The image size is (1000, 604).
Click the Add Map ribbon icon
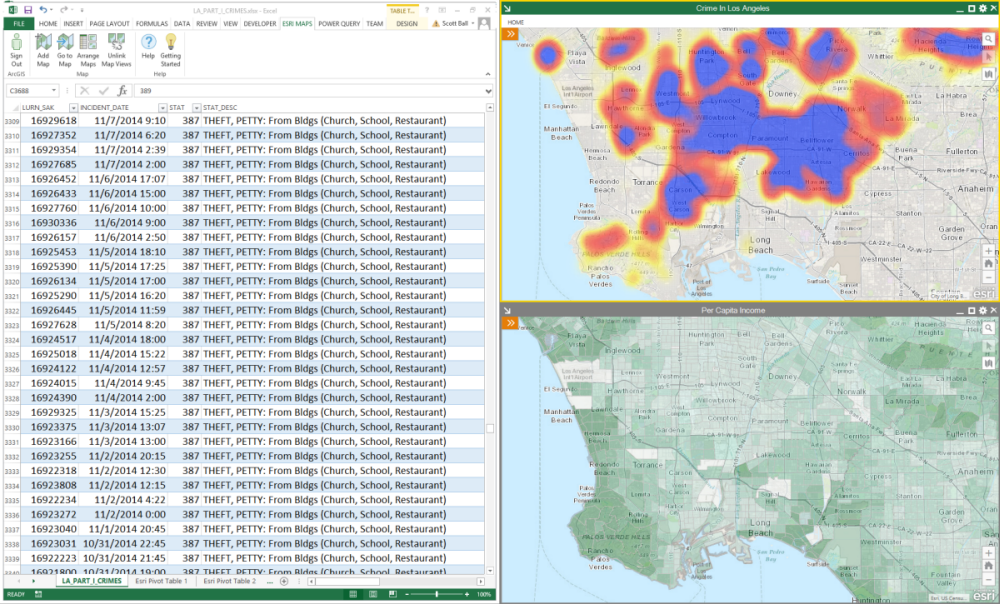coord(43,50)
